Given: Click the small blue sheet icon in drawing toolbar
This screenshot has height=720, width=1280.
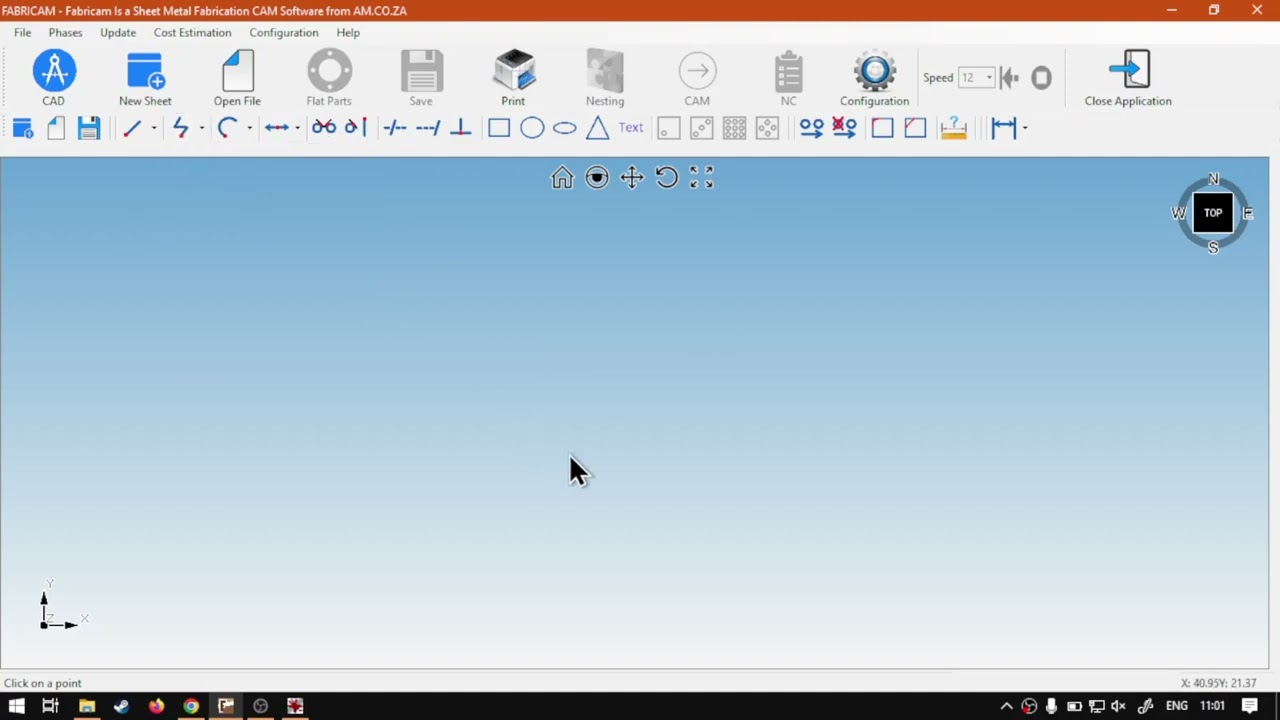Looking at the screenshot, I should pos(23,128).
